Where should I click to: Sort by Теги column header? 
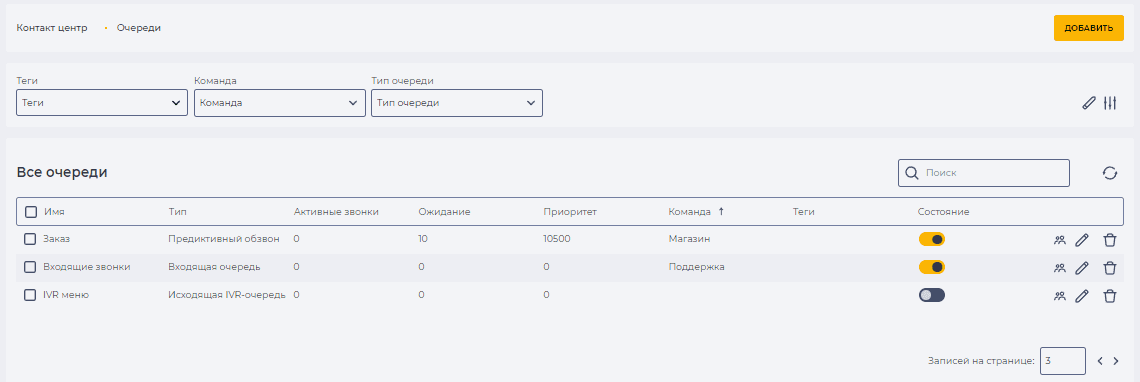(803, 212)
